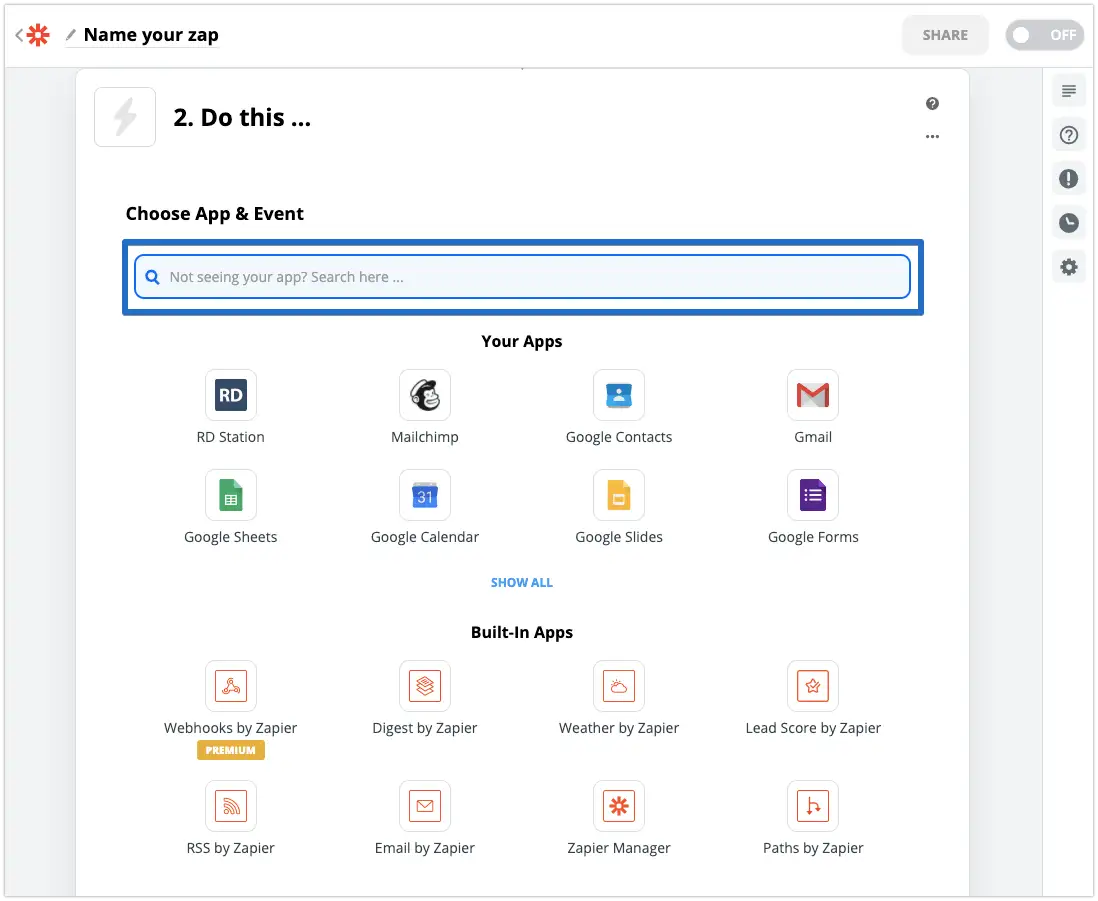Click the PREMIUM badge under Webhooks
Screen dimensions: 1098x901
tap(230, 750)
